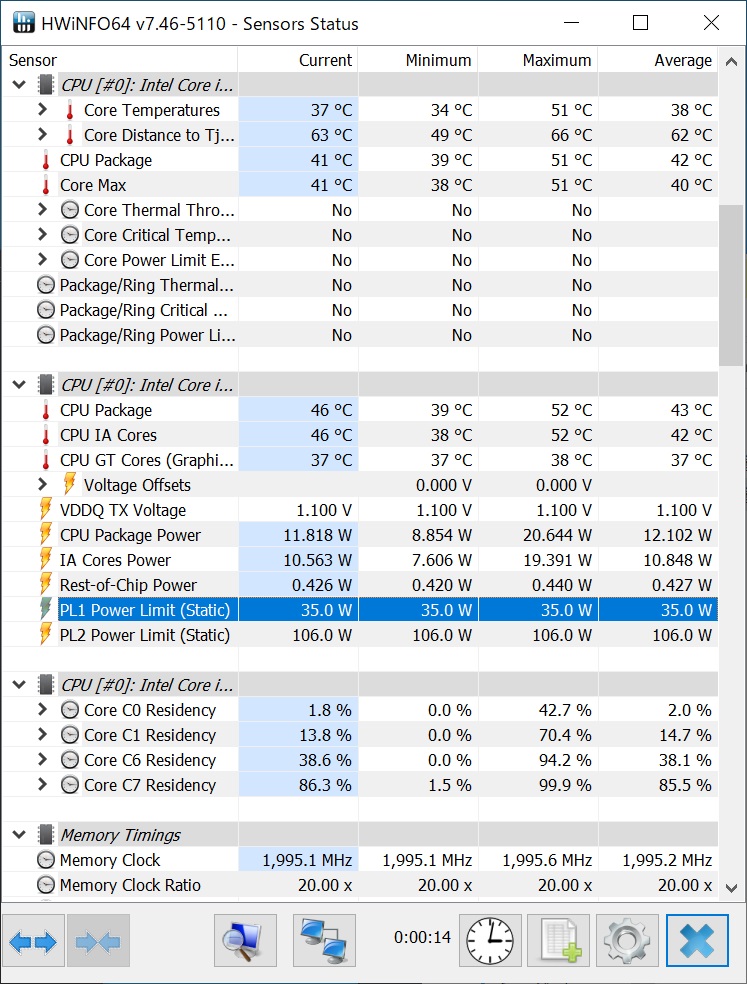This screenshot has width=747, height=984.
Task: Click the collapse columns inward-arrows button
Action: [99, 941]
